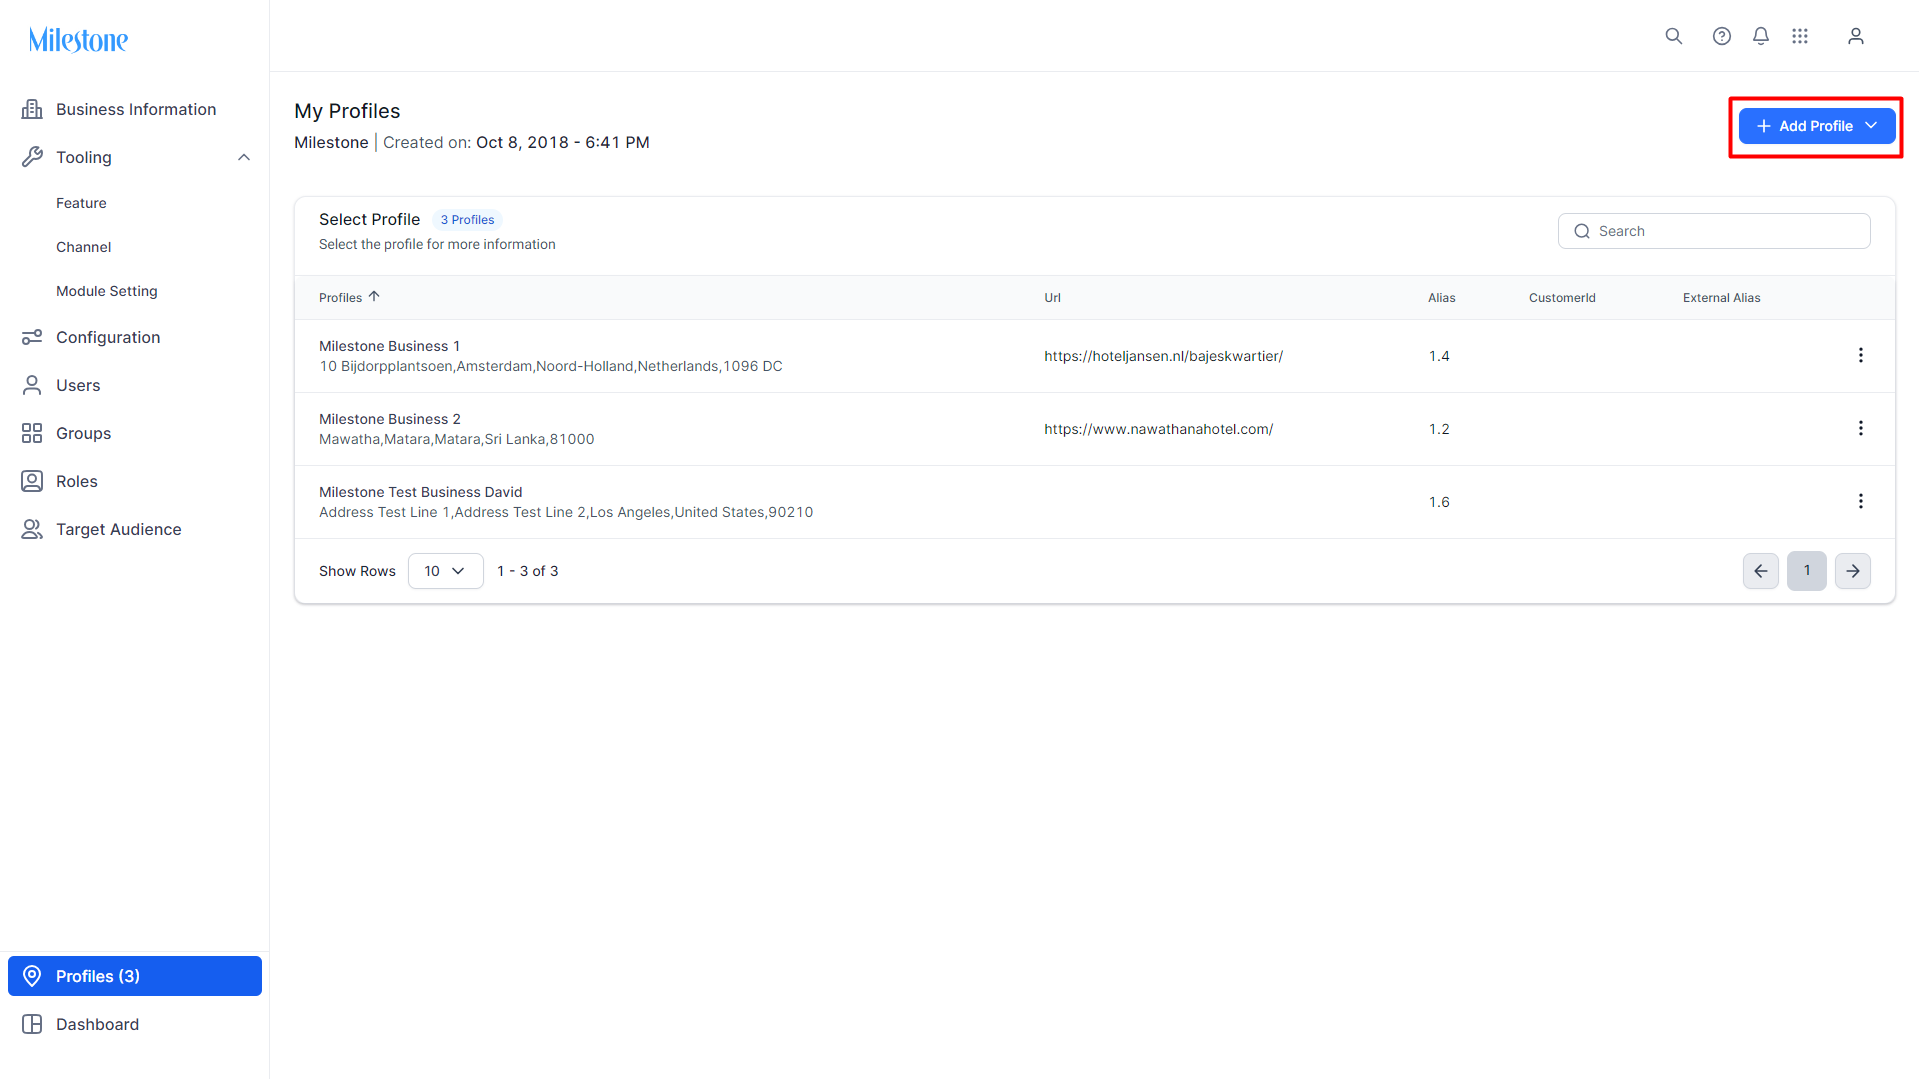Select page 1 in pagination
This screenshot has height=1079, width=1919.
tap(1807, 571)
